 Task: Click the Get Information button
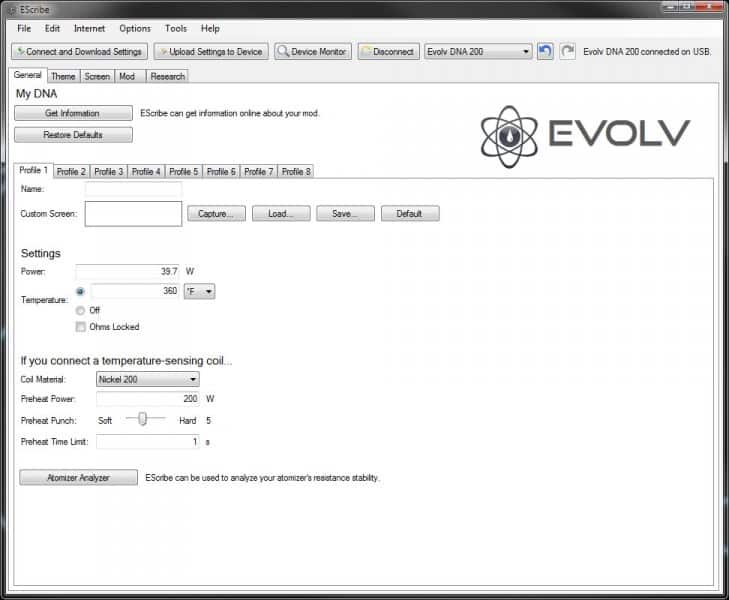73,113
